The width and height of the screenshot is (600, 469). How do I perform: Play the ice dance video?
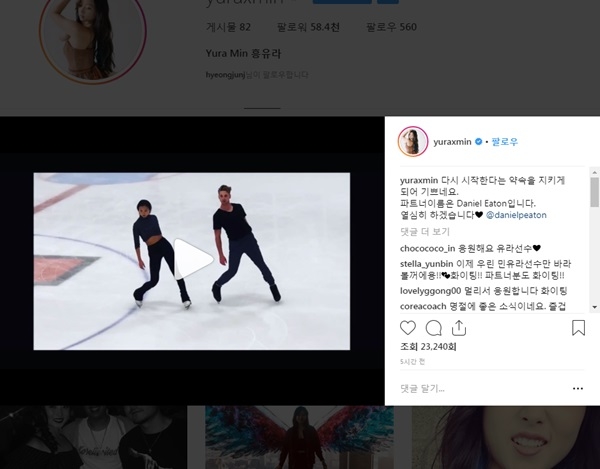(192, 260)
